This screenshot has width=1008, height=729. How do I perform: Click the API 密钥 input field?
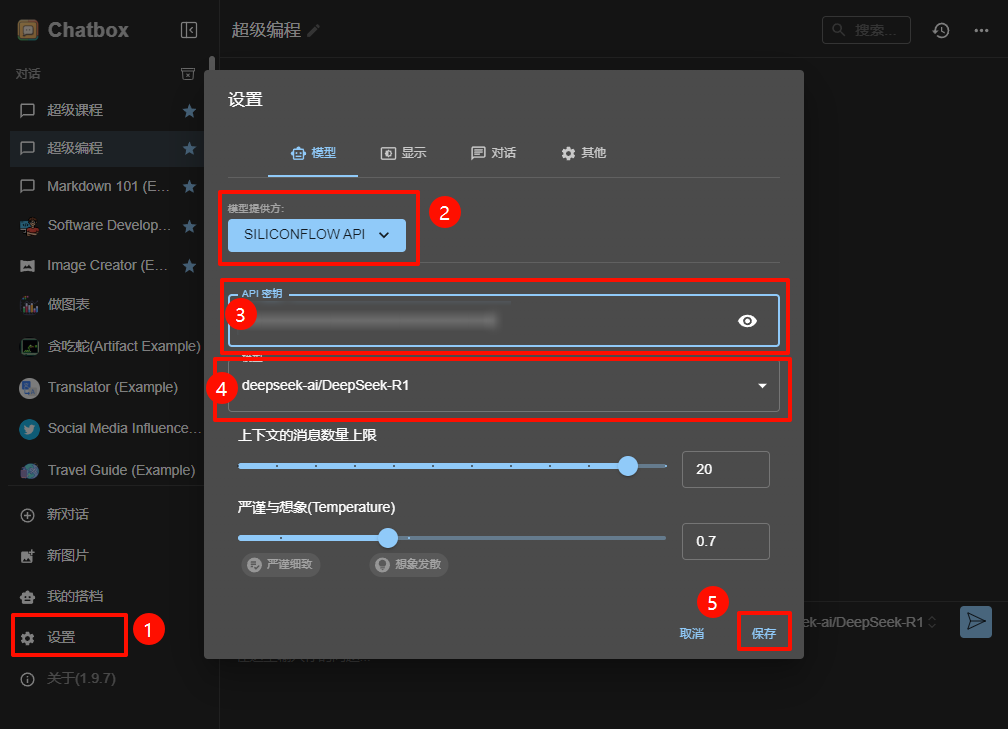[x=480, y=321]
